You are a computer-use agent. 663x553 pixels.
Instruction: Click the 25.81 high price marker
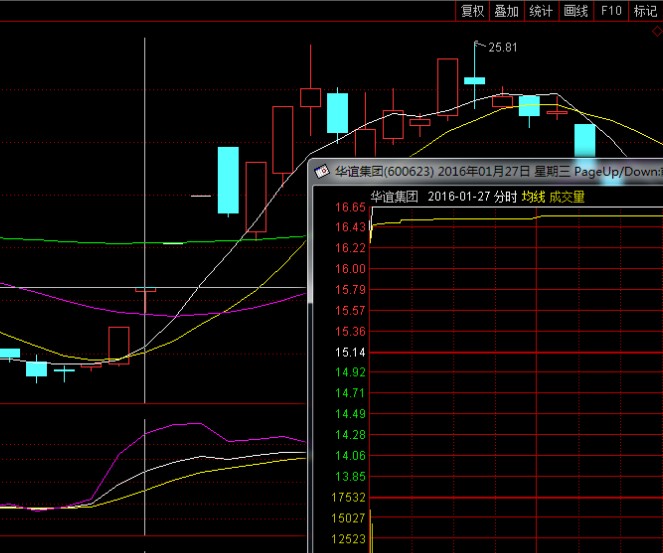tap(502, 47)
